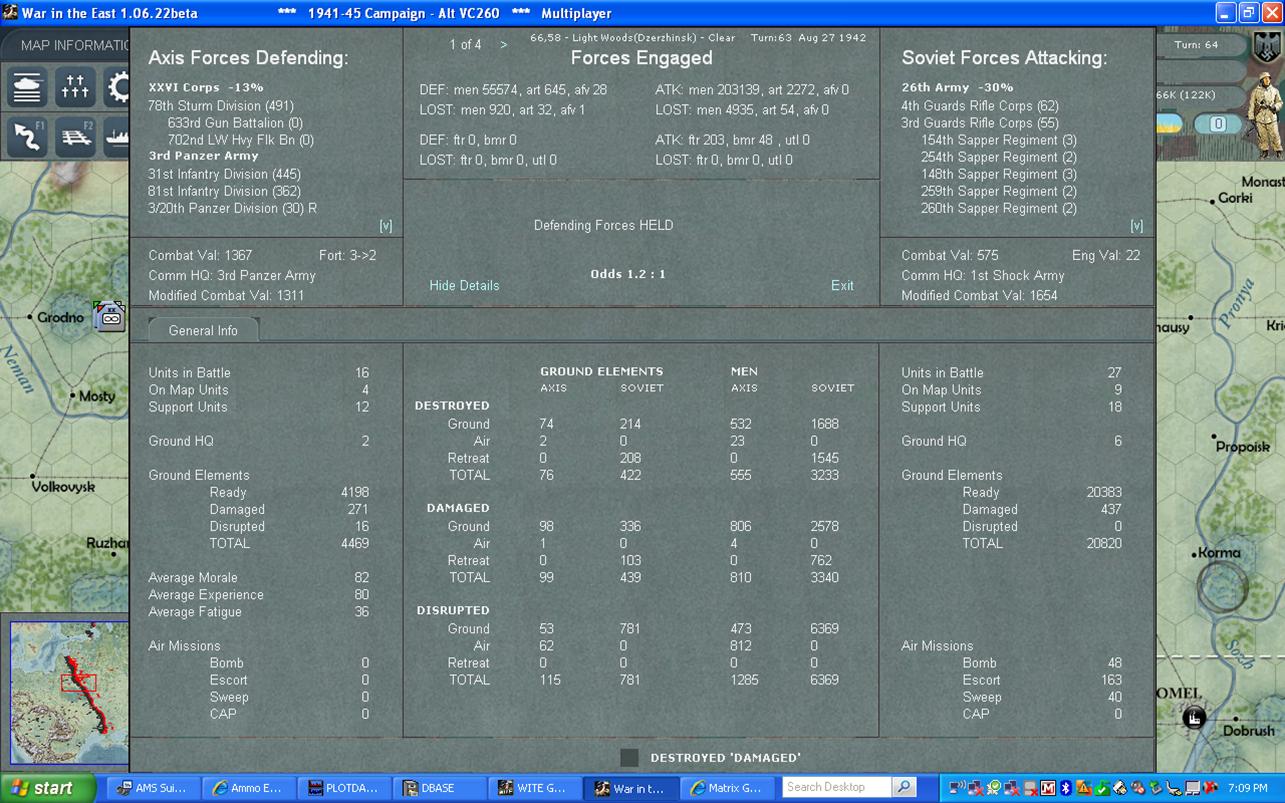The height and width of the screenshot is (803, 1285).
Task: Select the F1 move mode arrow icon
Action: pyautogui.click(x=28, y=137)
